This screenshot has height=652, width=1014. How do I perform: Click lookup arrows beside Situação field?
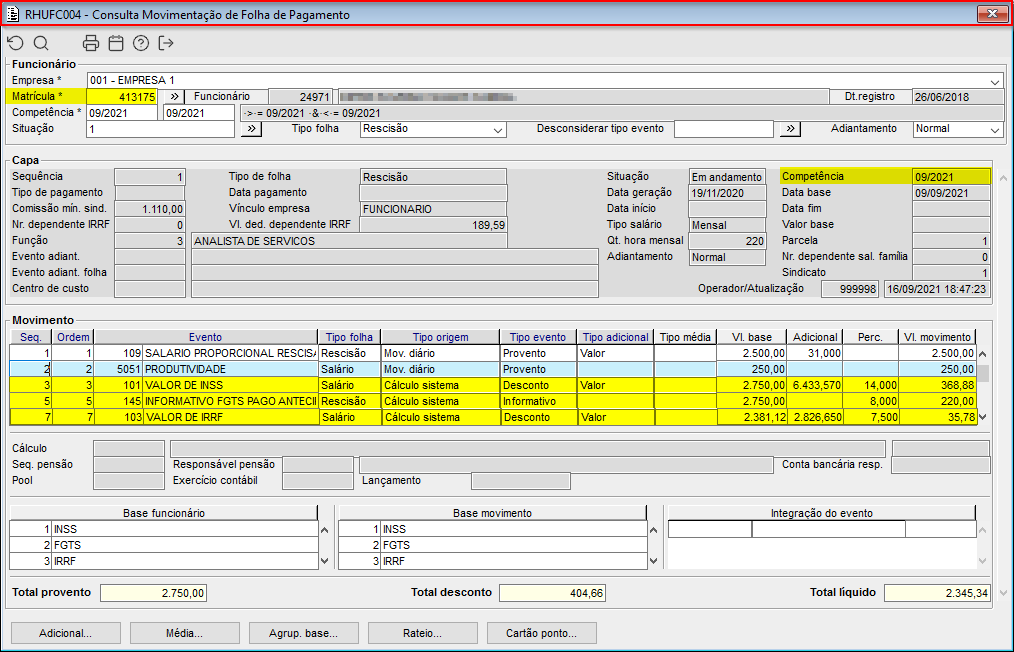tap(251, 129)
